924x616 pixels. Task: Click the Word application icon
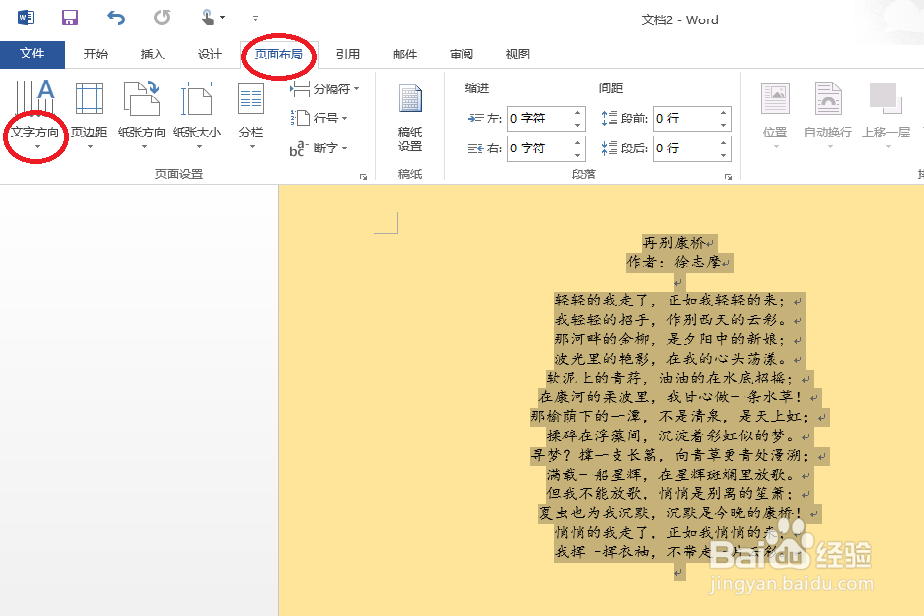pos(26,18)
